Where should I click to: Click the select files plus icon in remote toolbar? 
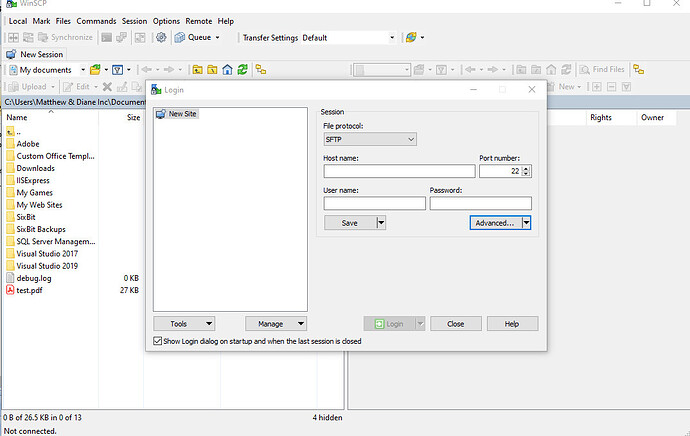pyautogui.click(x=596, y=87)
